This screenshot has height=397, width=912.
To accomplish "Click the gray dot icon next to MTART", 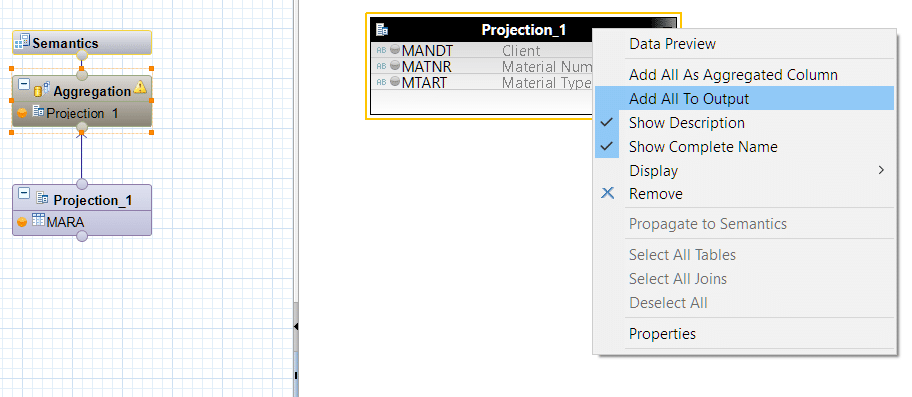I will pos(395,82).
